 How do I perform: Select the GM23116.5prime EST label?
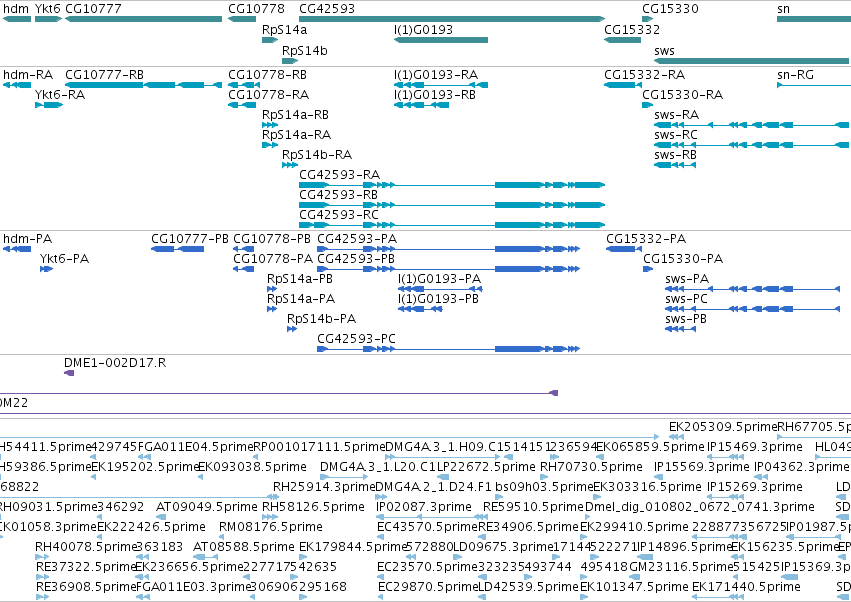(681, 567)
